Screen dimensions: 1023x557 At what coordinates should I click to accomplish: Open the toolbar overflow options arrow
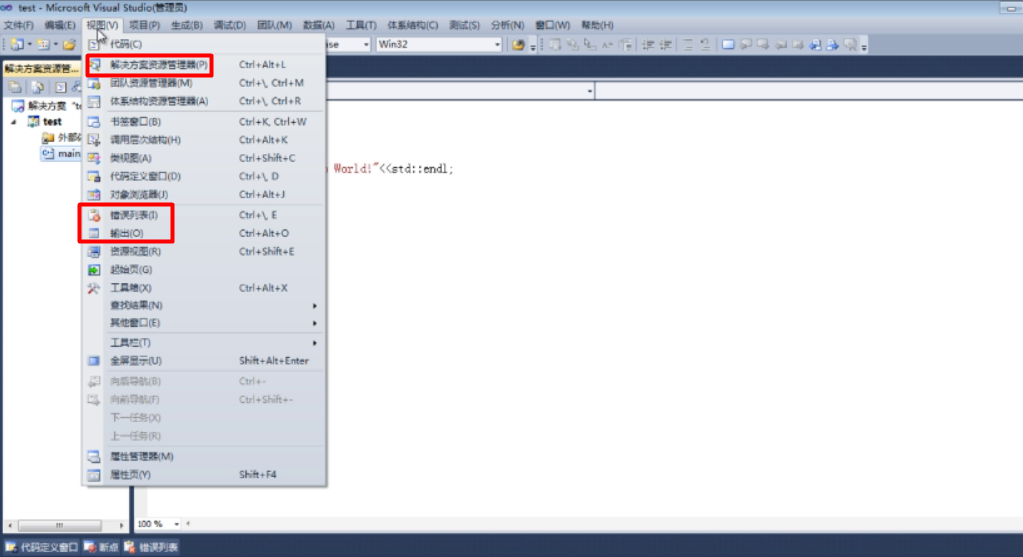864,46
